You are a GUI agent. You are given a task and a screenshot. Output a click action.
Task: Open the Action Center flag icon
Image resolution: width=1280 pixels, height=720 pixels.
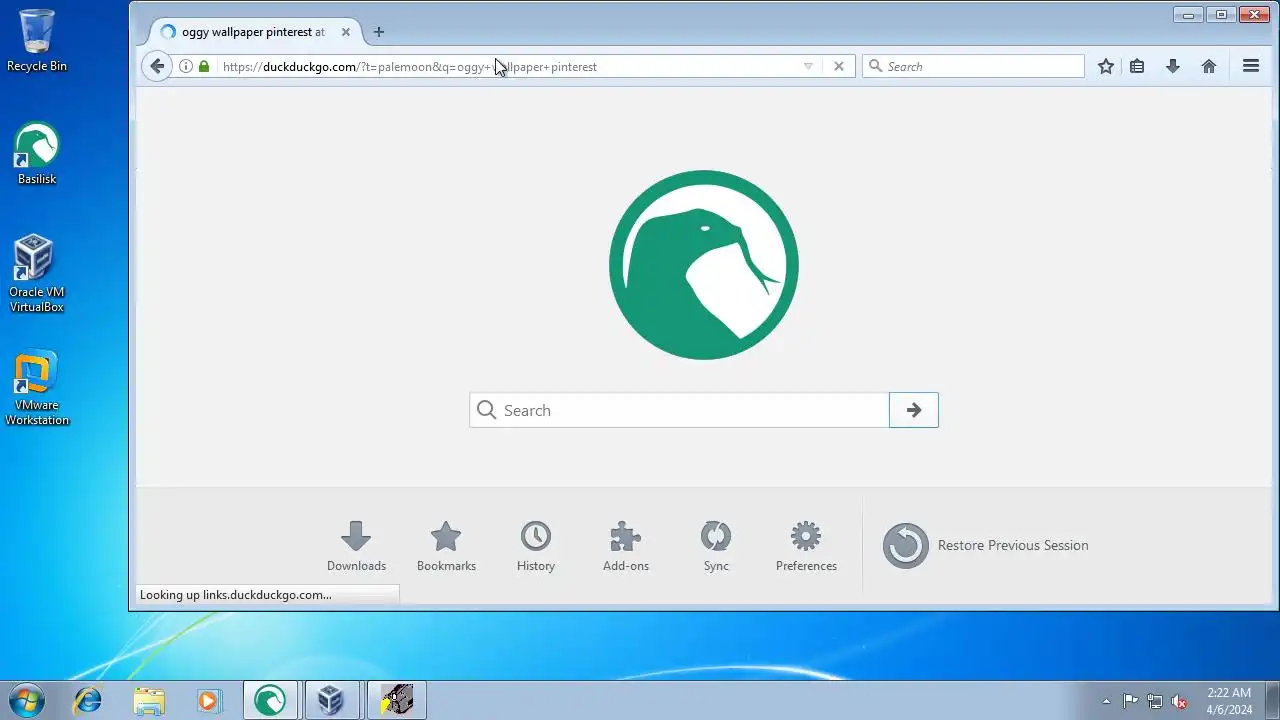(1130, 701)
